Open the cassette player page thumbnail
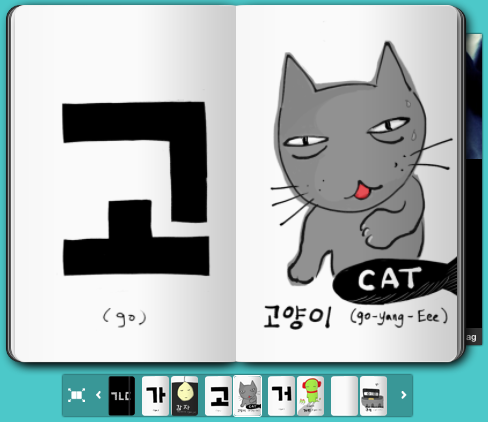This screenshot has width=488, height=422. 373,396
